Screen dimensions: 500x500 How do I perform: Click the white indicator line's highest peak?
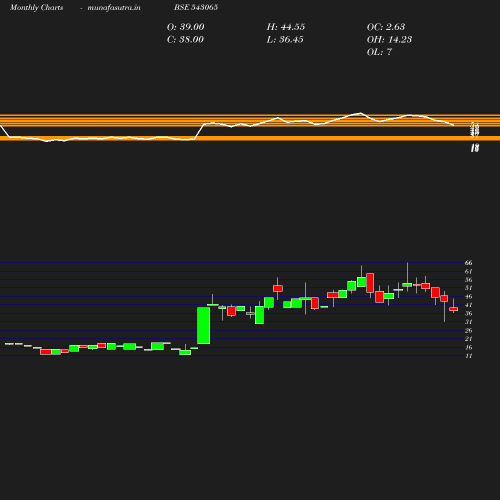(360, 113)
